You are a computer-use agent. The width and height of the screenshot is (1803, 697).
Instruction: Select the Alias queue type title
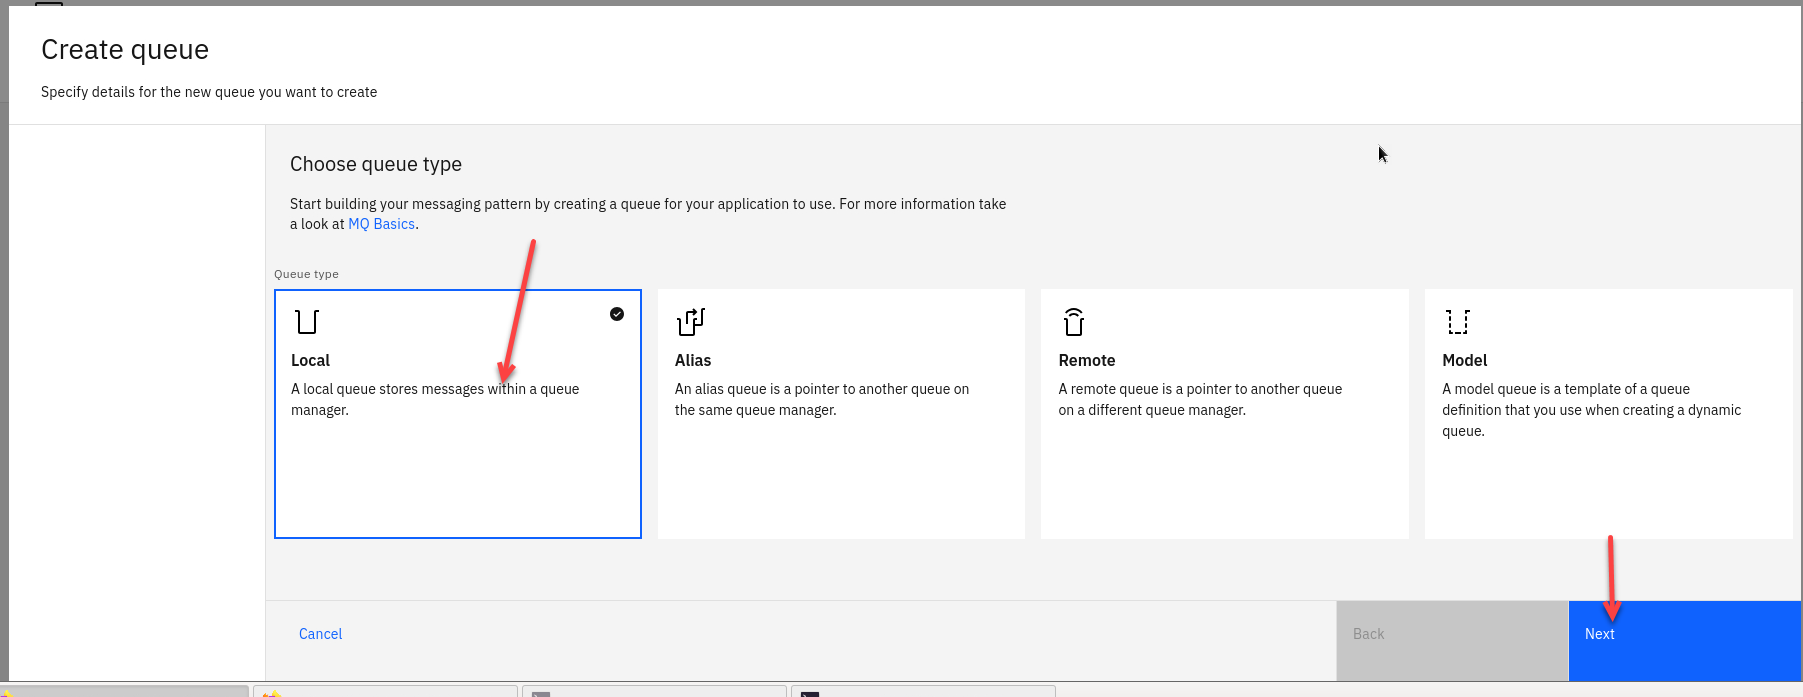pos(693,360)
